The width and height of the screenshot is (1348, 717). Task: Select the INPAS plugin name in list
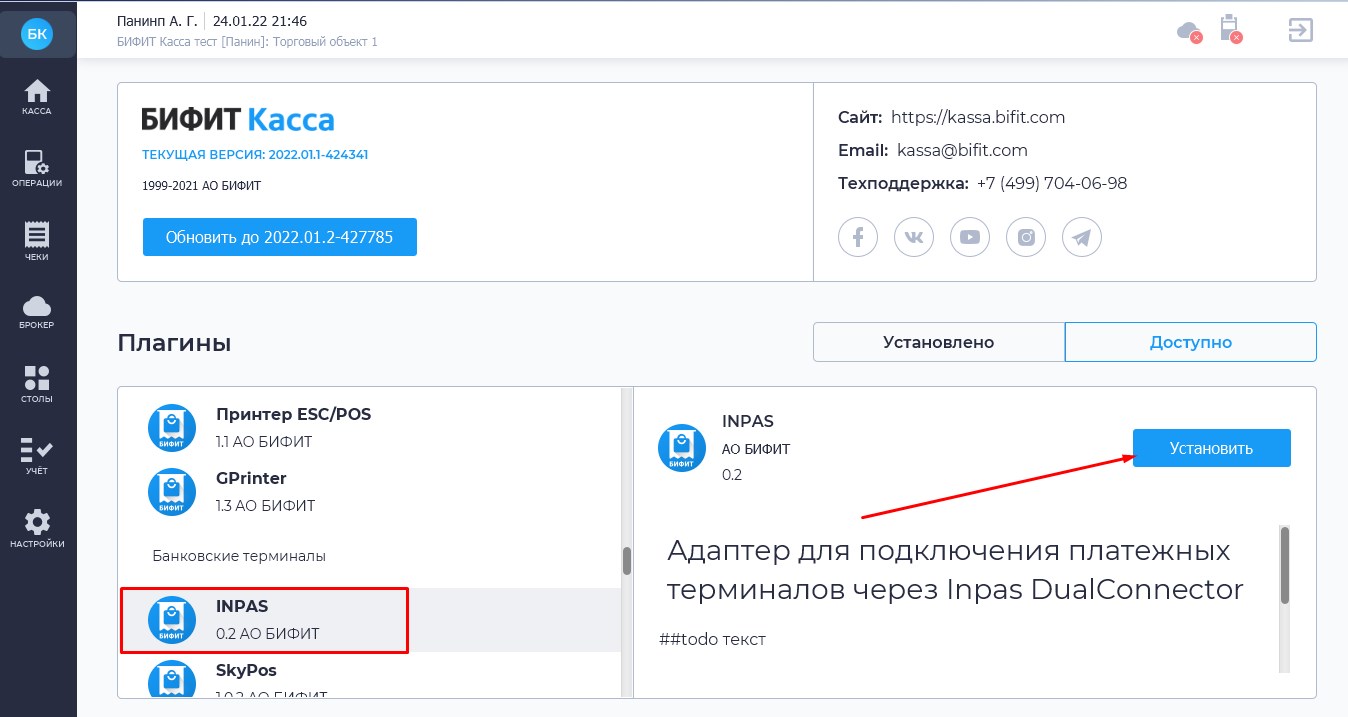[x=242, y=606]
